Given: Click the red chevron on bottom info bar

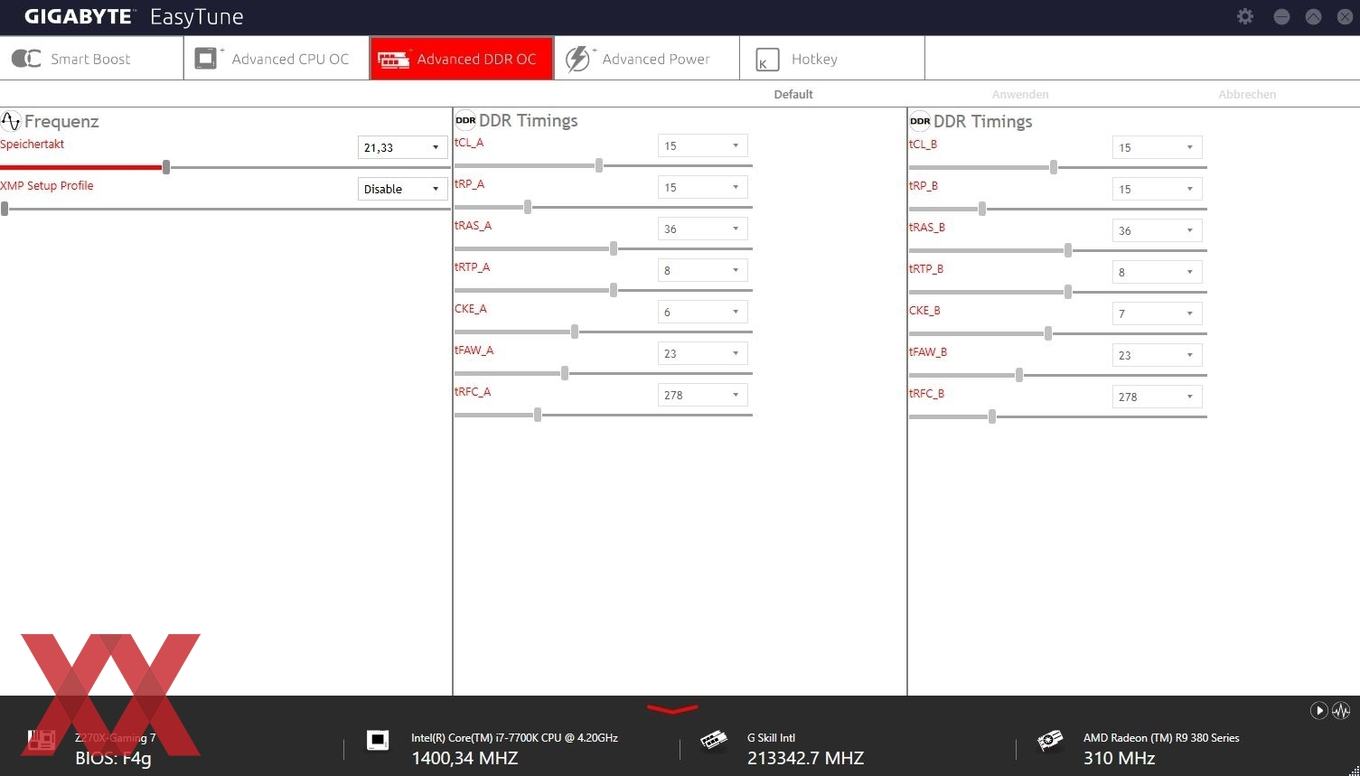Looking at the screenshot, I should [x=672, y=710].
